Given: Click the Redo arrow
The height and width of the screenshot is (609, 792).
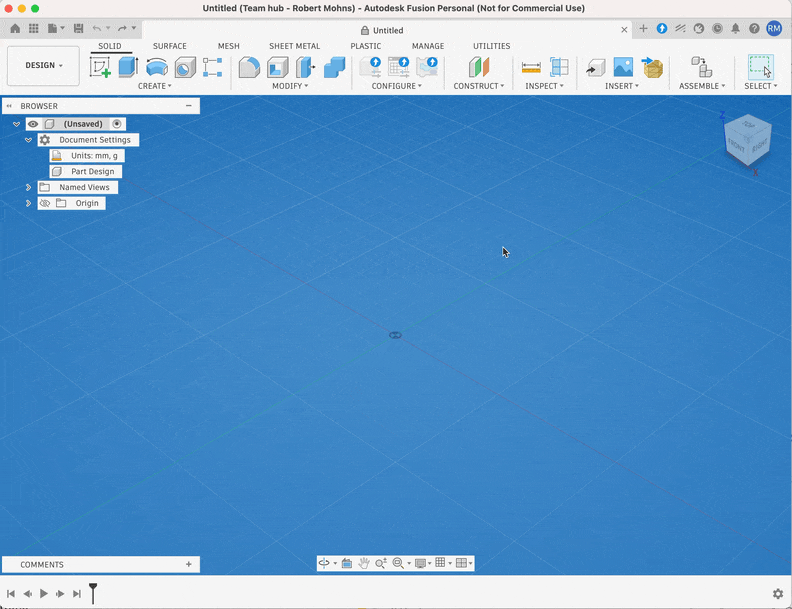Looking at the screenshot, I should tap(122, 28).
